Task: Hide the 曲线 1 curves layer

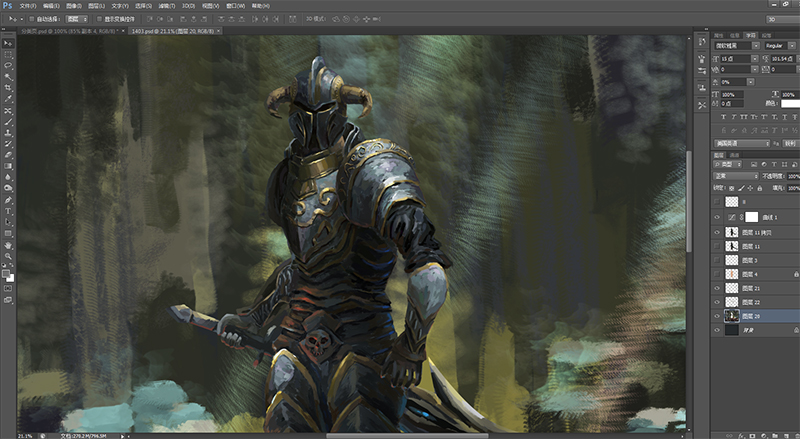Action: [x=717, y=217]
